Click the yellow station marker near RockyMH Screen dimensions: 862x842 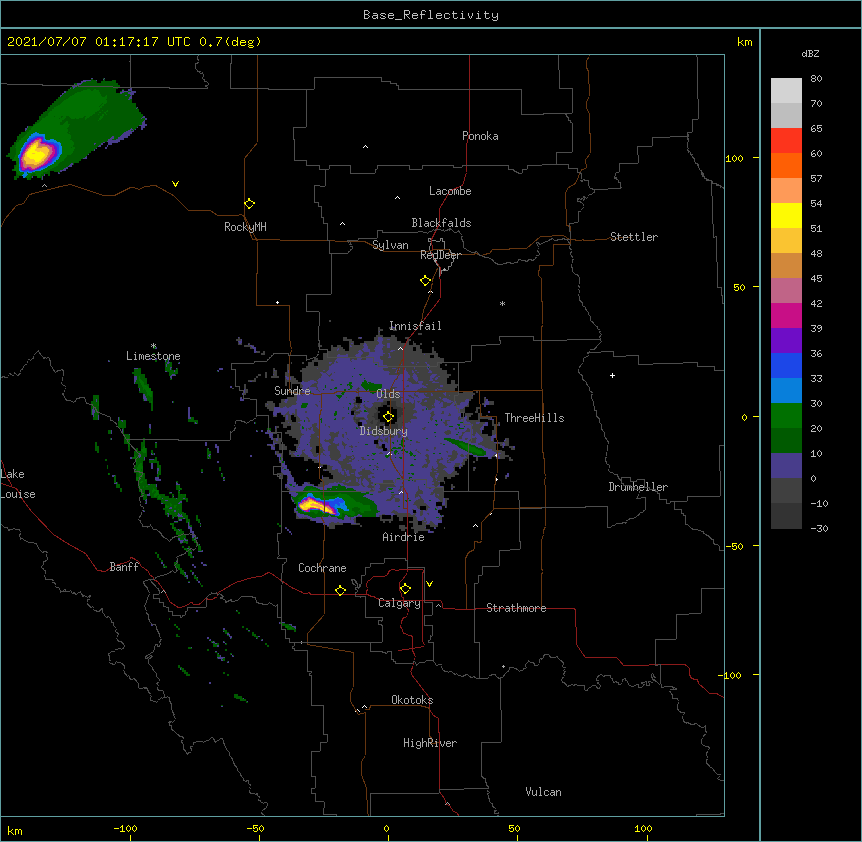249,204
